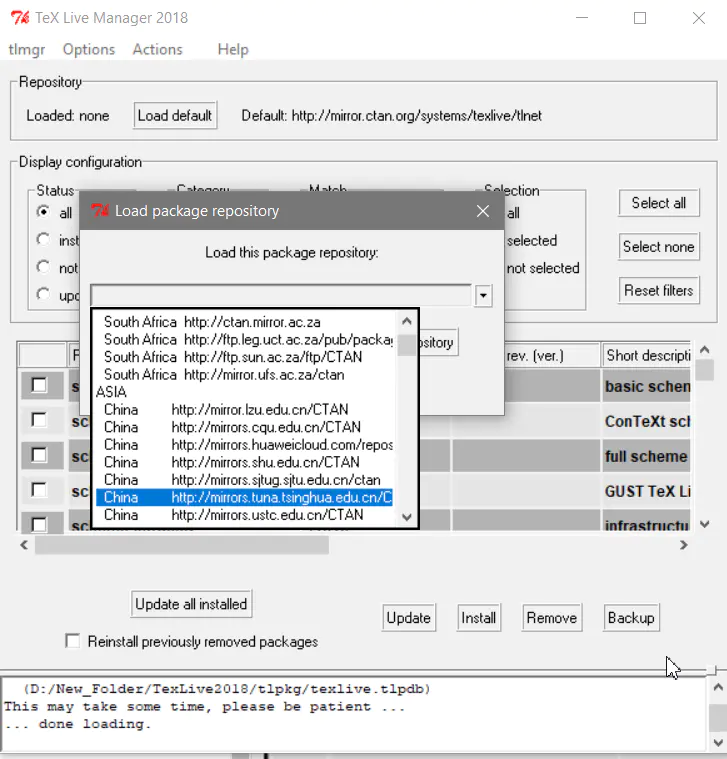Image resolution: width=727 pixels, height=759 pixels.
Task: Click the mirror list scroll down arrow
Action: (407, 517)
